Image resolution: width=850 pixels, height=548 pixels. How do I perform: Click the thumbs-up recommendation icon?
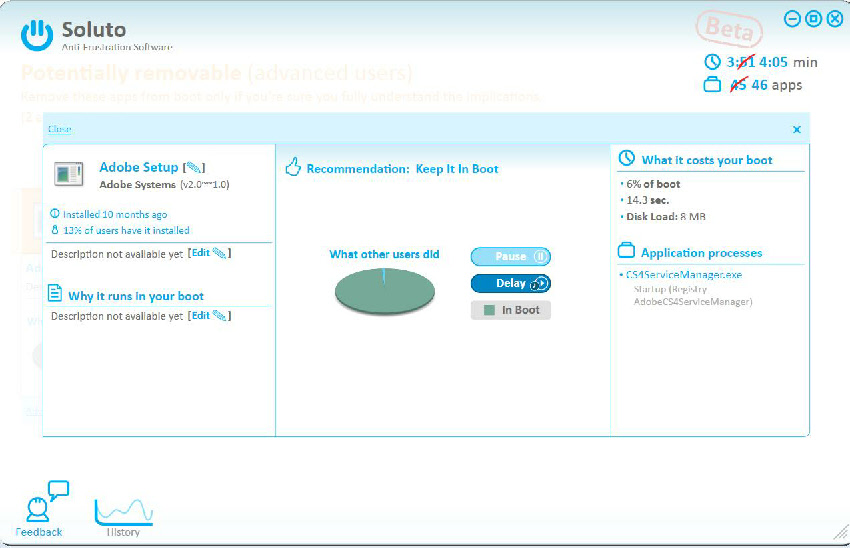[x=293, y=167]
